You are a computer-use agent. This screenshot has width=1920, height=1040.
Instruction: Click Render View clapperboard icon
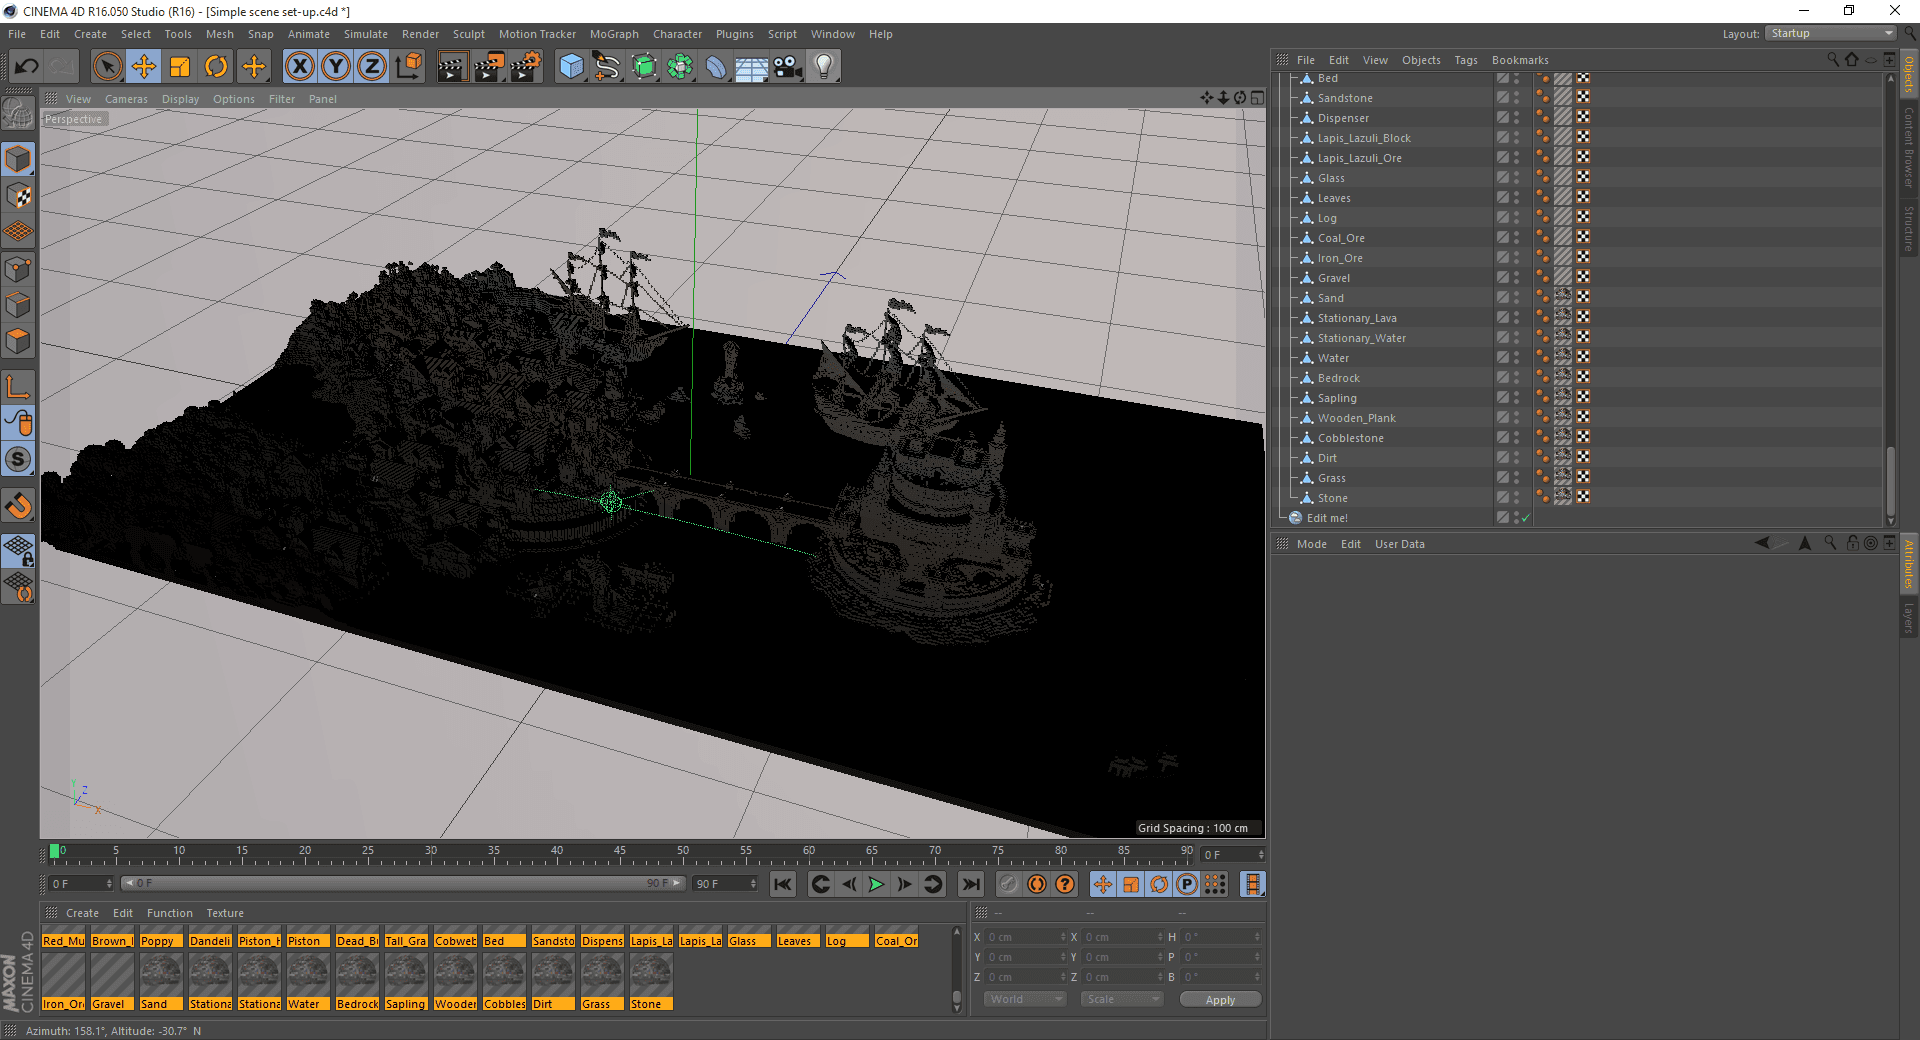452,67
